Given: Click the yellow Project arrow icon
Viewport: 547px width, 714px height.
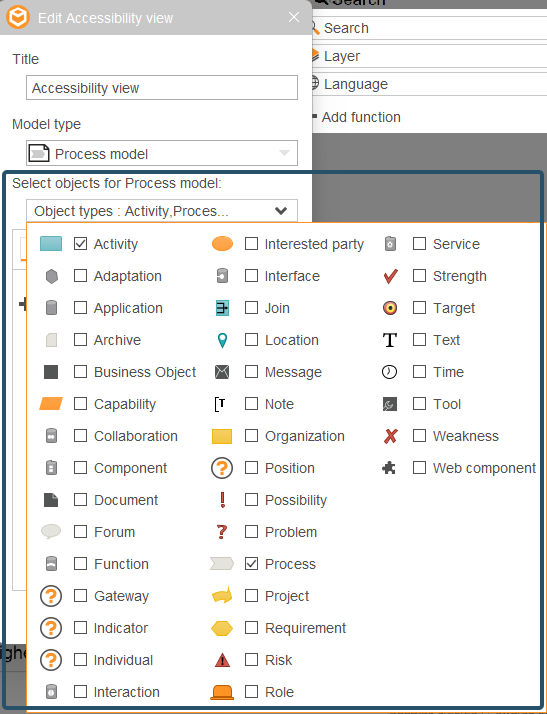Looking at the screenshot, I should (x=222, y=596).
